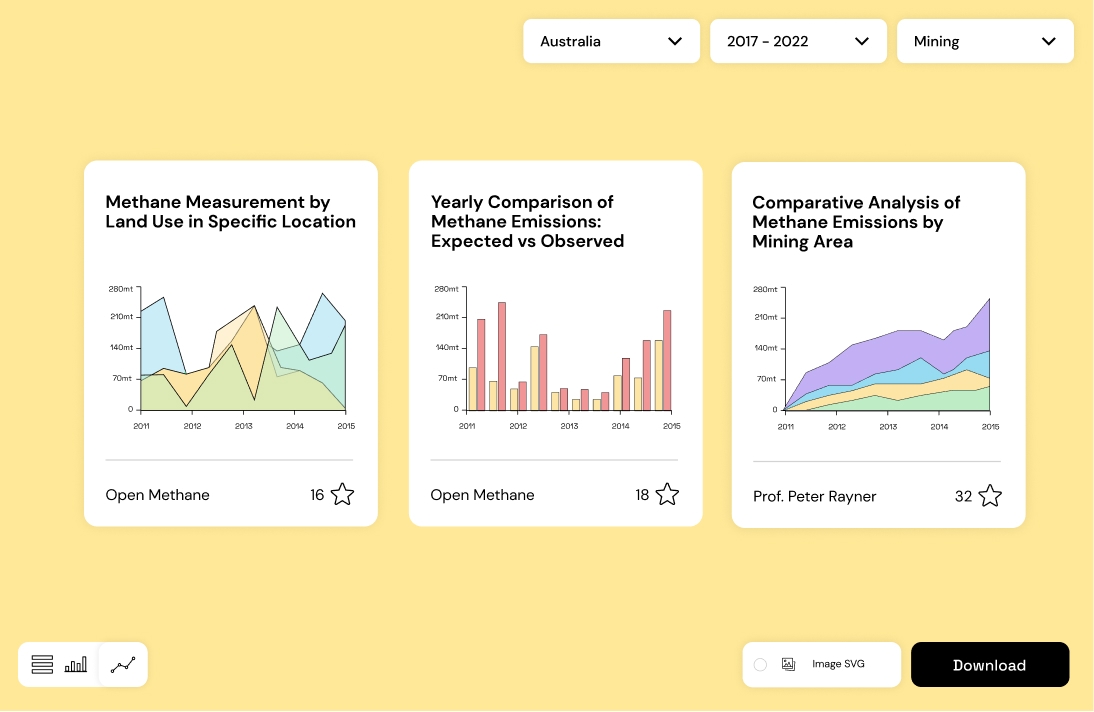The image size is (1094, 712).
Task: Open the Methane Measurement by Land Use title
Action: (x=231, y=212)
